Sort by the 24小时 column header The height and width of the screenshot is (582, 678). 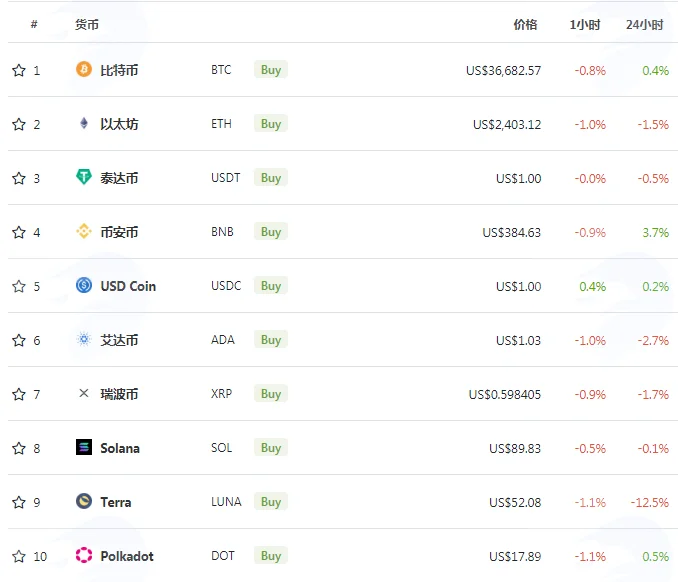[645, 25]
